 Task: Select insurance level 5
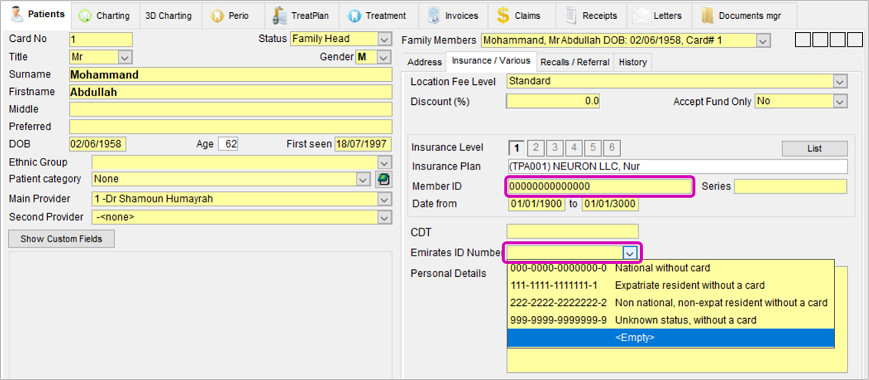592,148
